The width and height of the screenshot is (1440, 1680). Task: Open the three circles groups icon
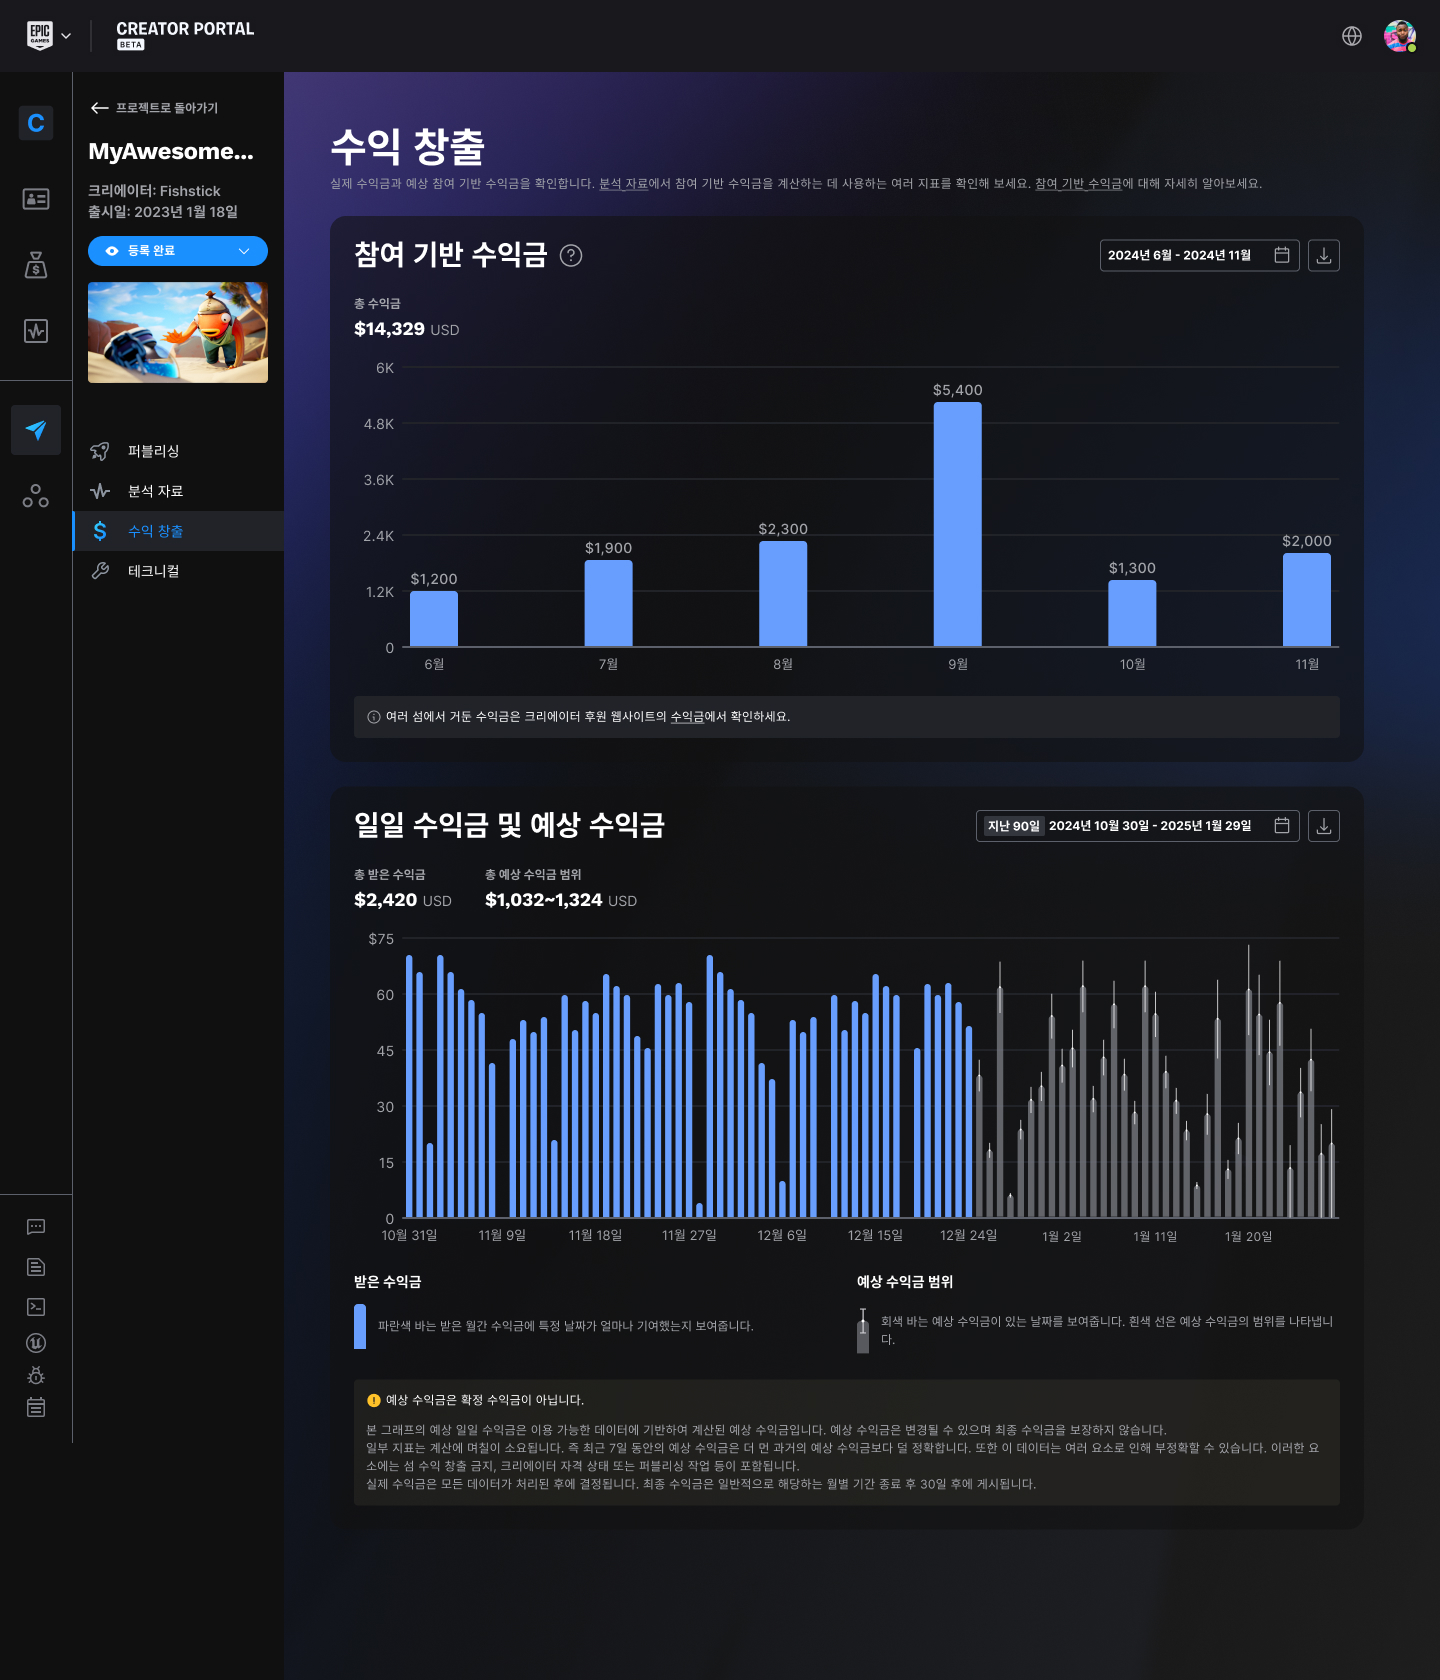36,496
